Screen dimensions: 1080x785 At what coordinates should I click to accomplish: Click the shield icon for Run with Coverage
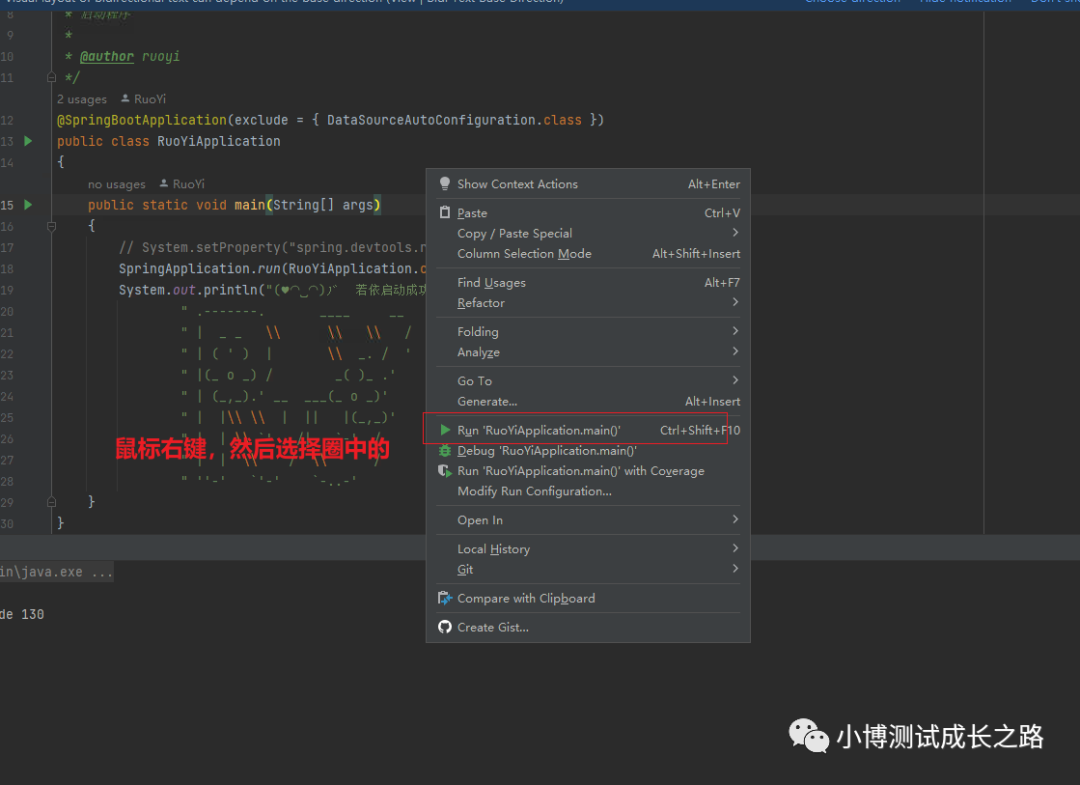pos(445,471)
